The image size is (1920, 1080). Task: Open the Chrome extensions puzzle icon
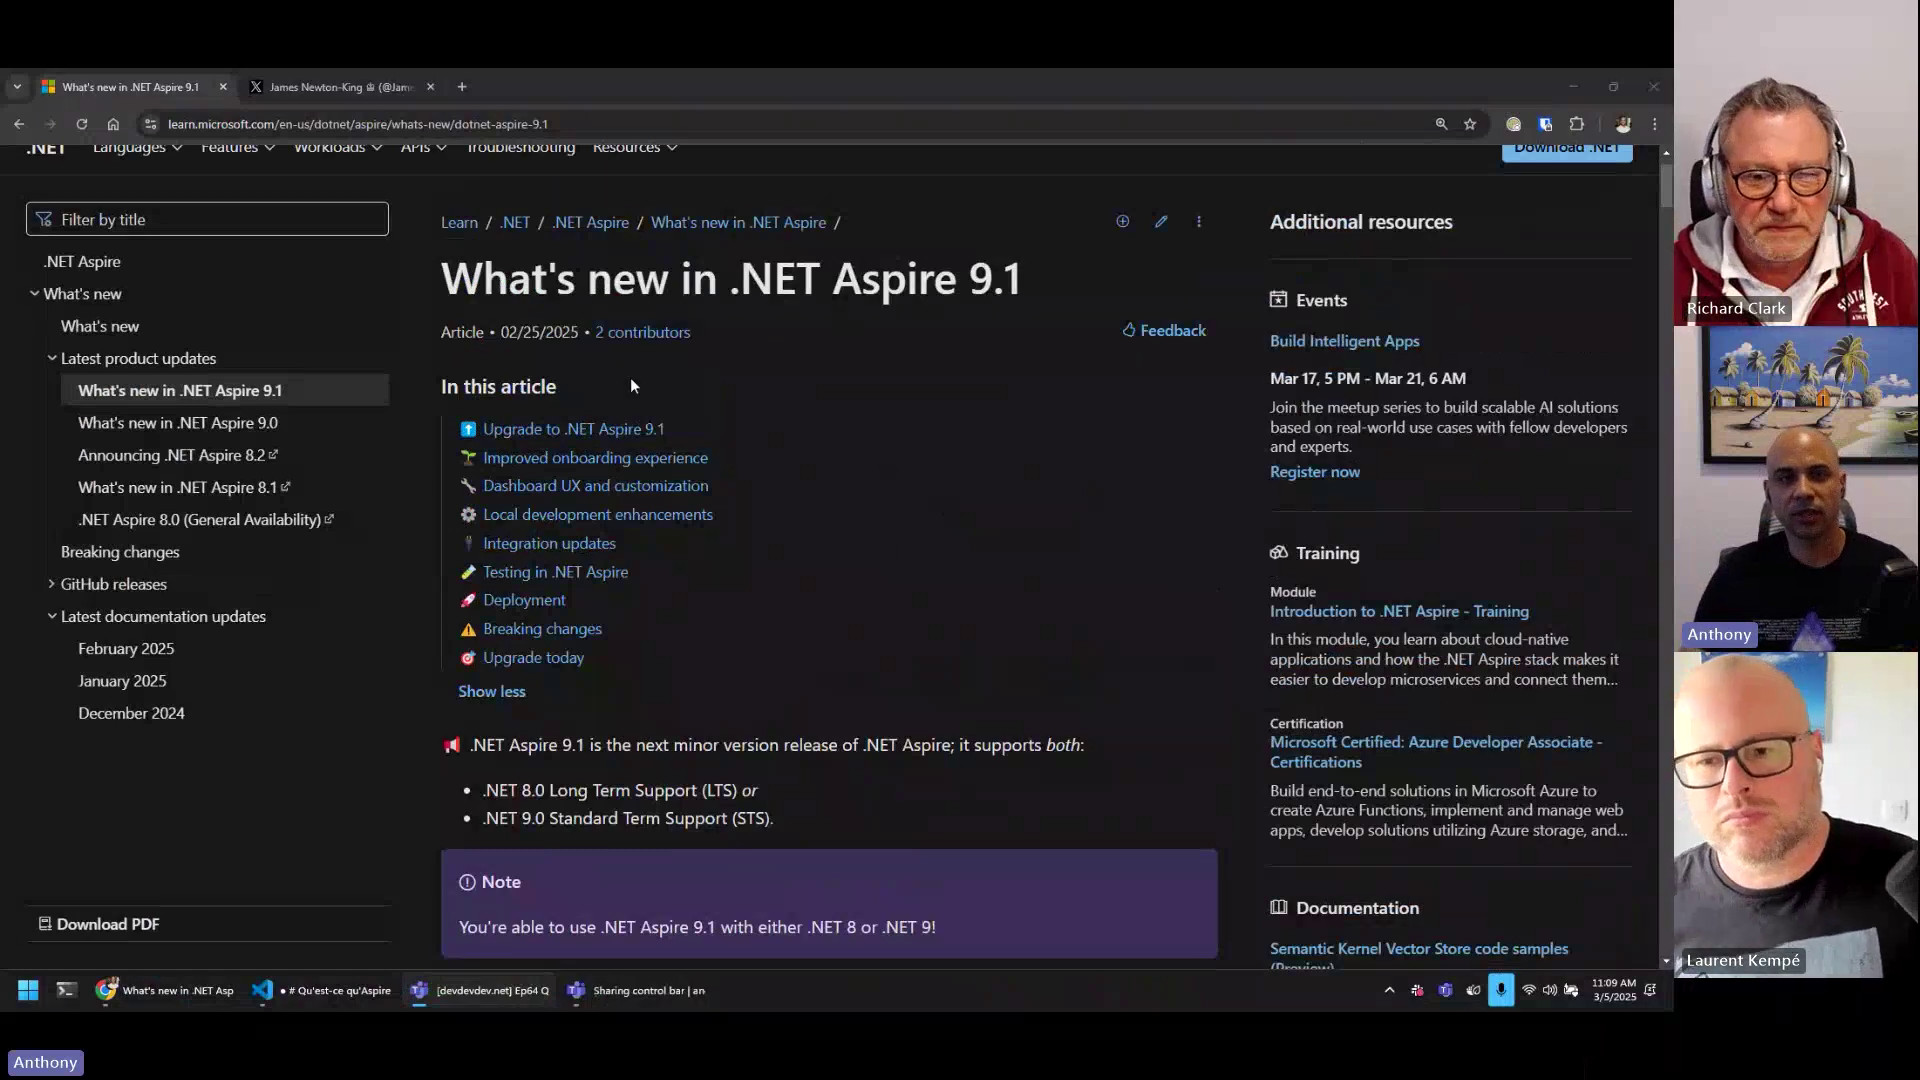[x=1577, y=124]
